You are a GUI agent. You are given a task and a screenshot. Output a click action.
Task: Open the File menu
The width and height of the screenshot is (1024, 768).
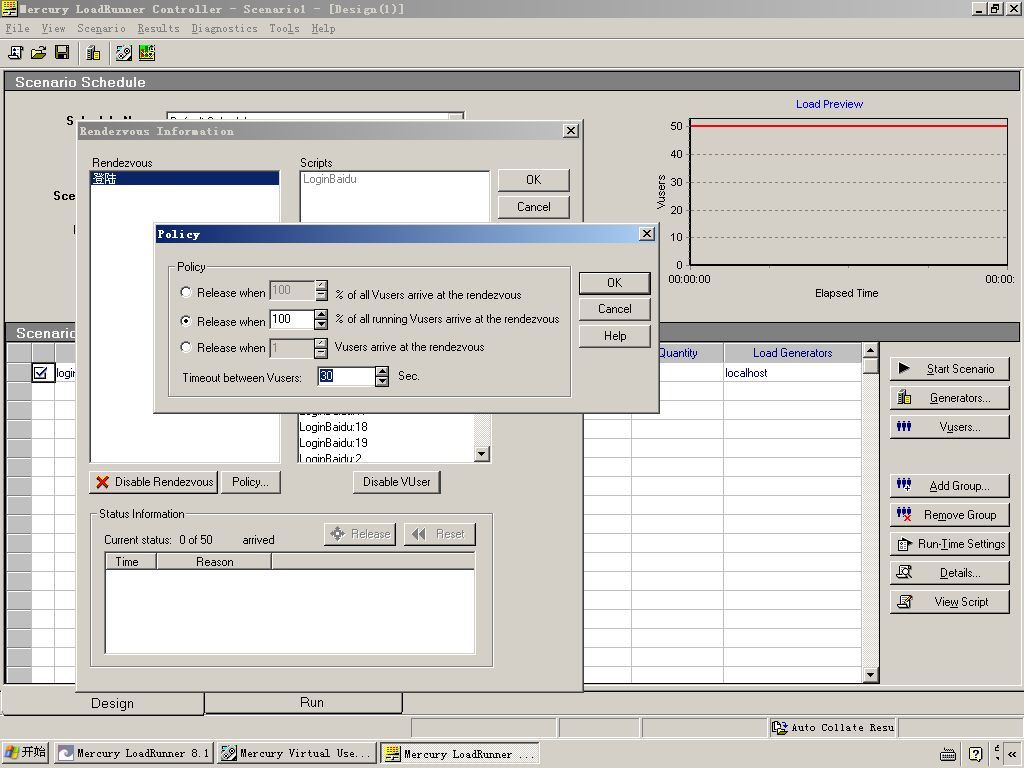point(18,29)
